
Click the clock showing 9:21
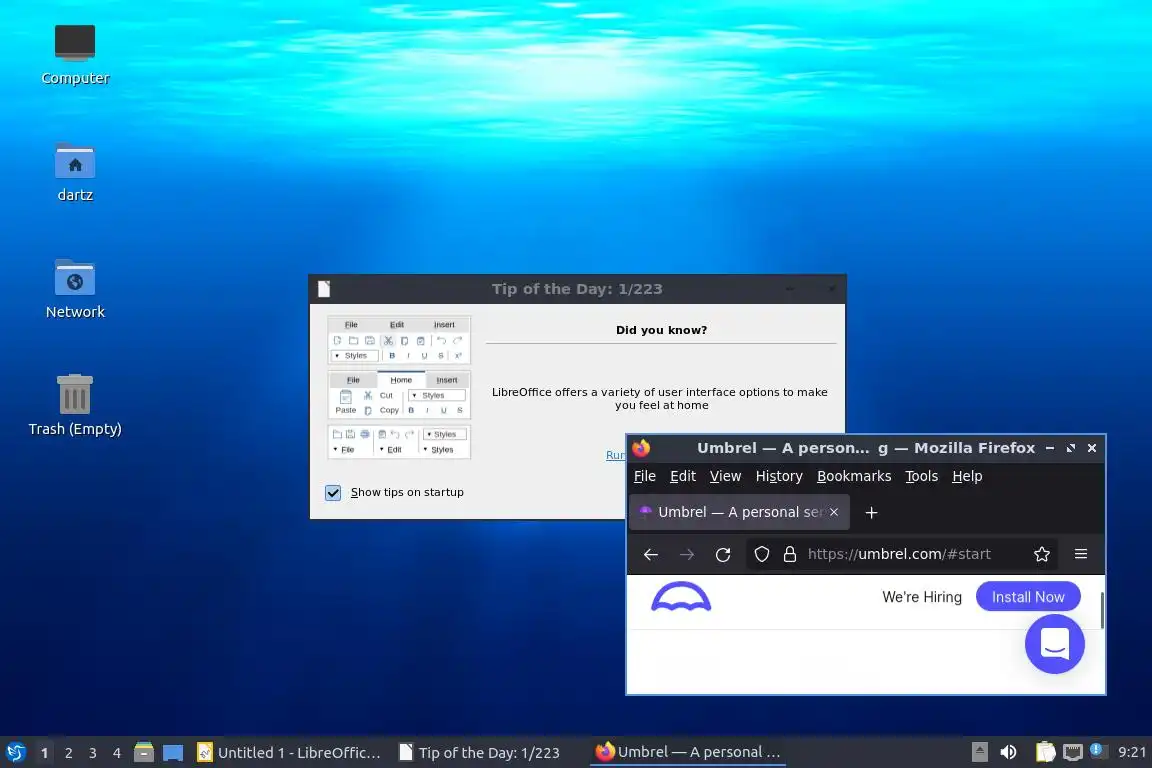point(1131,752)
